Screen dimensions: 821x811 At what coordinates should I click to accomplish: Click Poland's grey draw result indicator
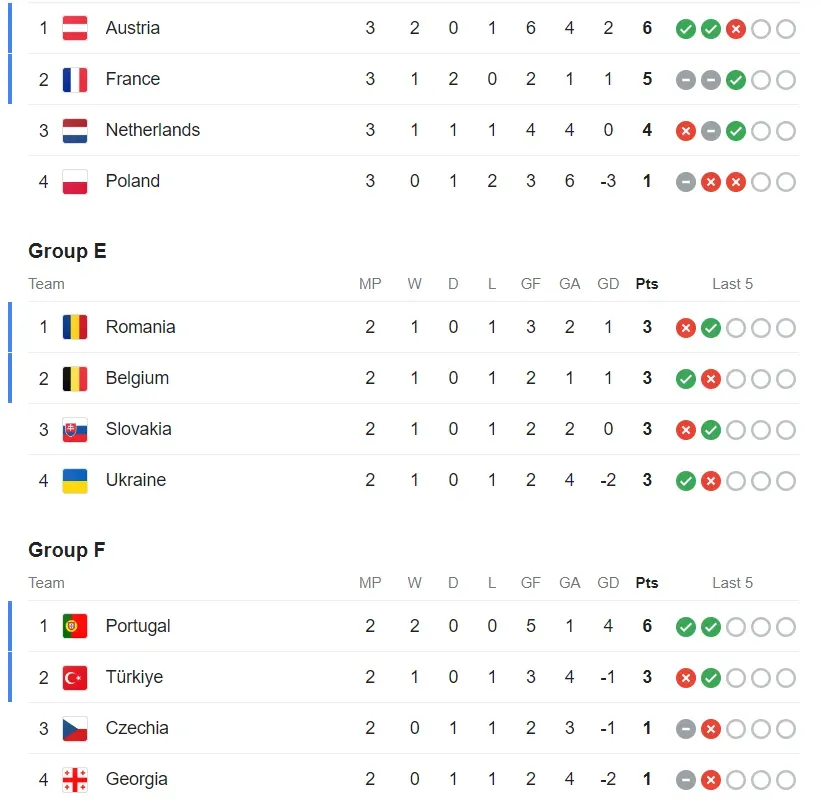pos(685,182)
